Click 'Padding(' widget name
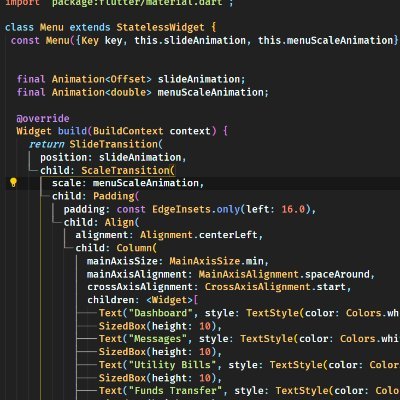Image resolution: width=400 pixels, height=400 pixels. [x=116, y=196]
